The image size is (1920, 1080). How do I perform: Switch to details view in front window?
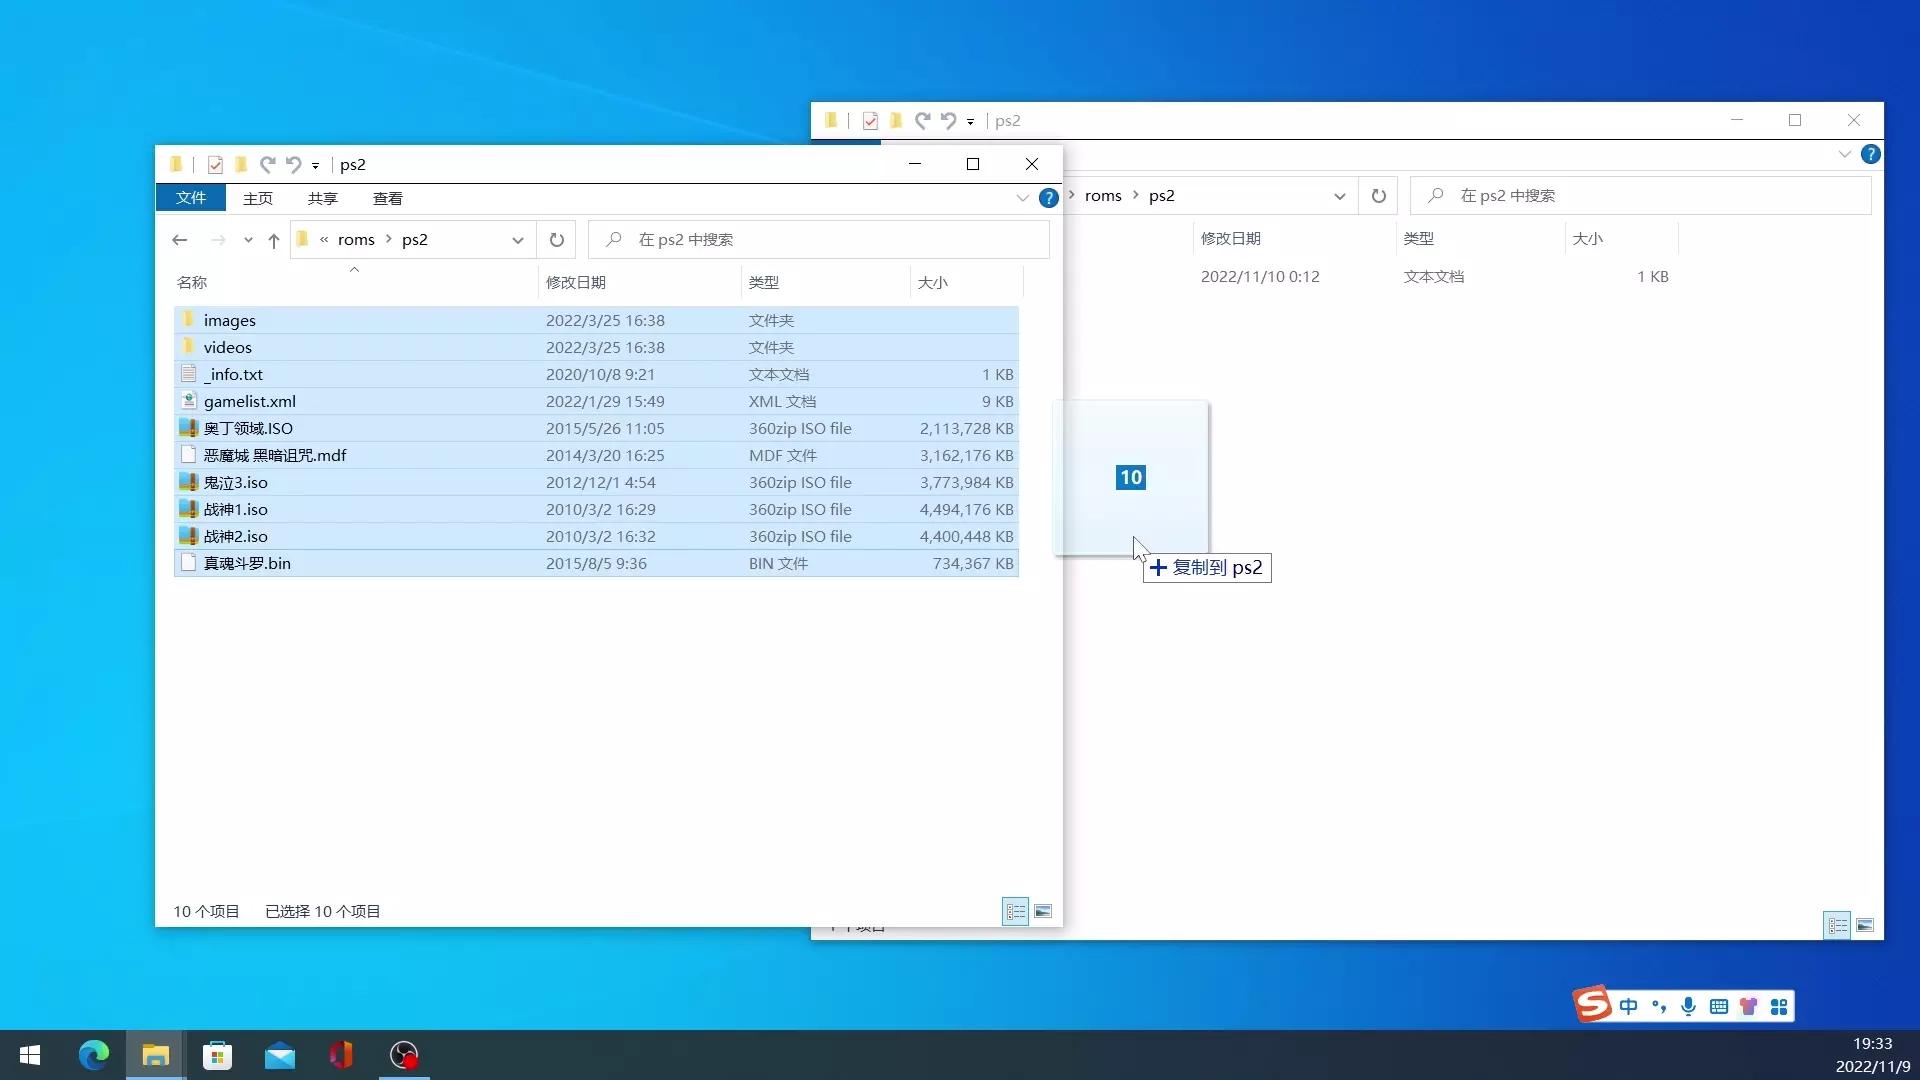click(1015, 911)
